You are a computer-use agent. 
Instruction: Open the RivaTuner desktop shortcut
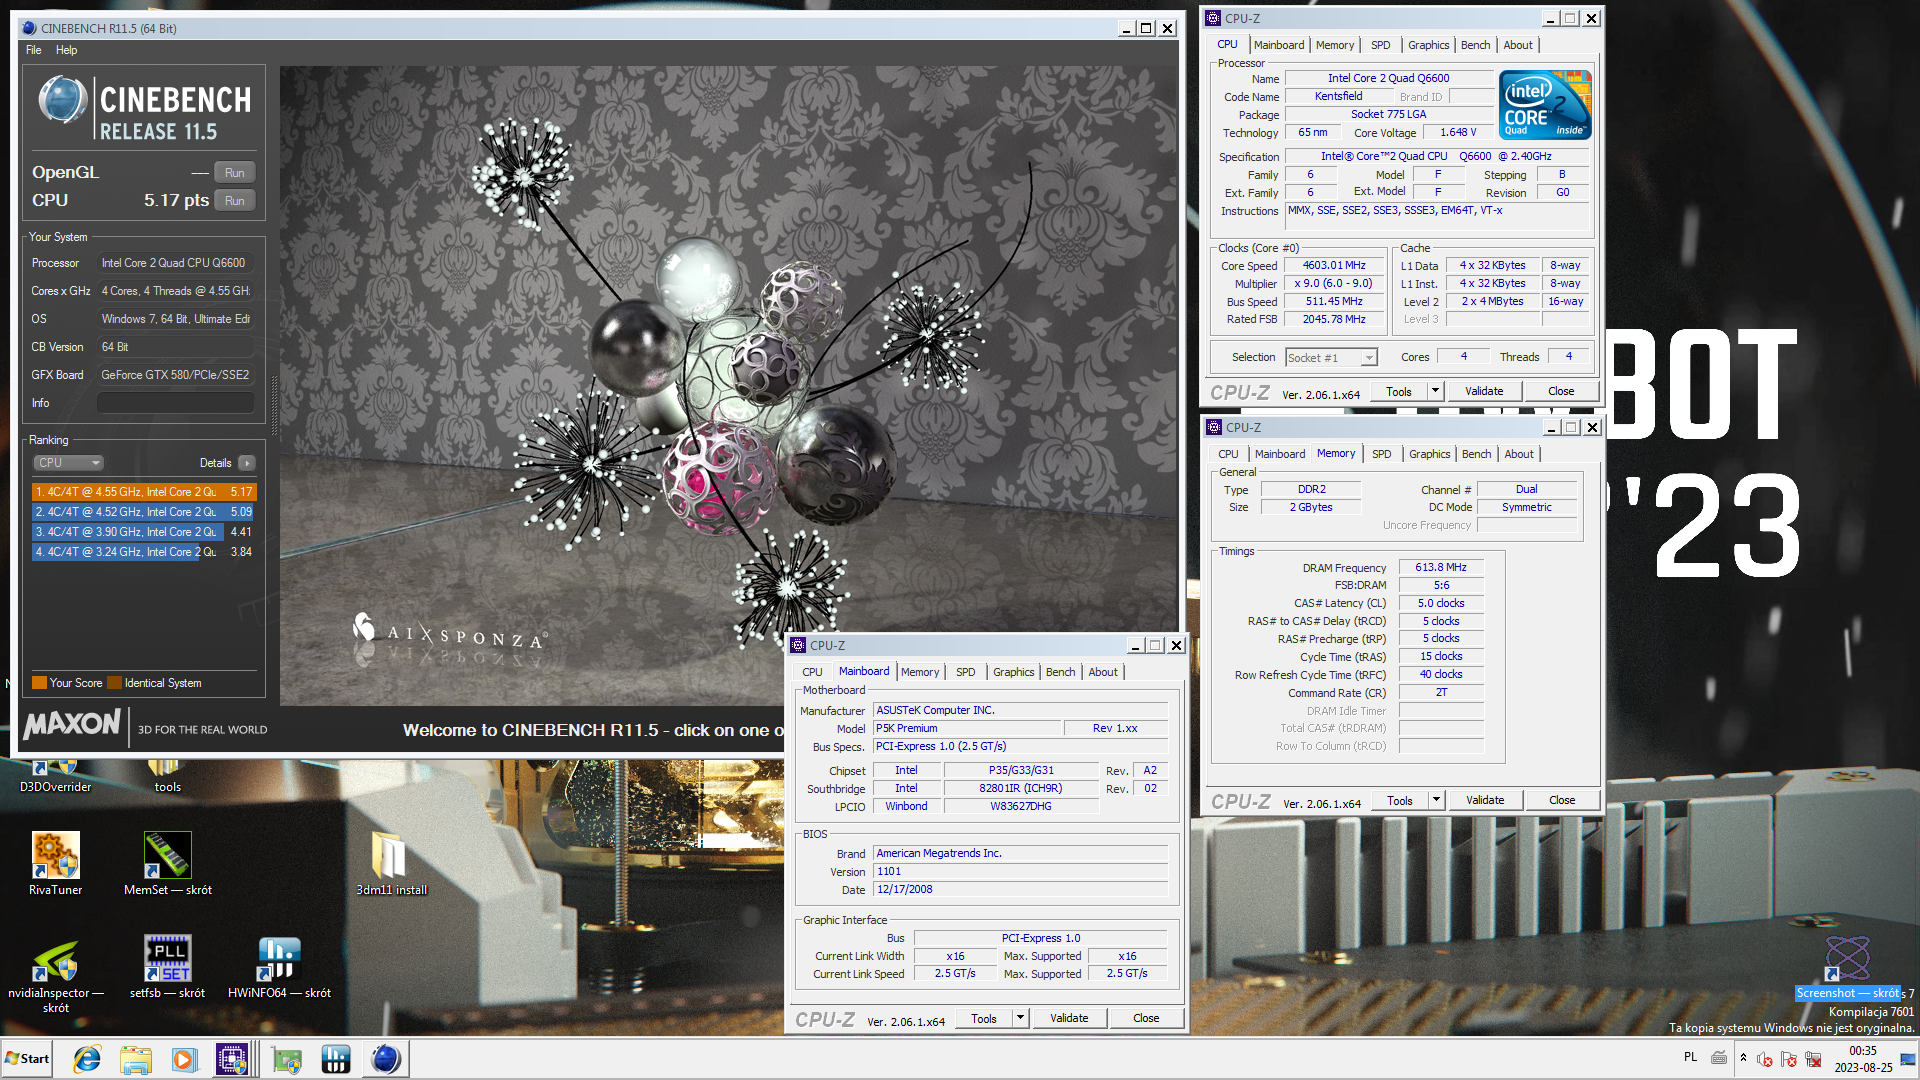(55, 864)
